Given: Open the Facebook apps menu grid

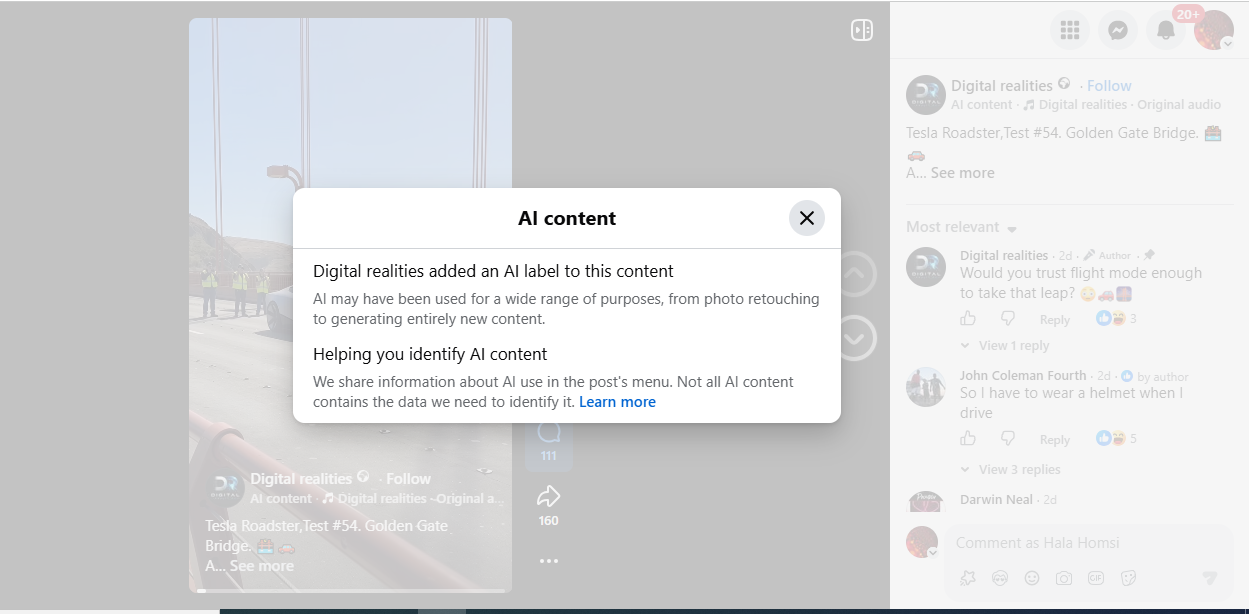Looking at the screenshot, I should [x=1070, y=30].
